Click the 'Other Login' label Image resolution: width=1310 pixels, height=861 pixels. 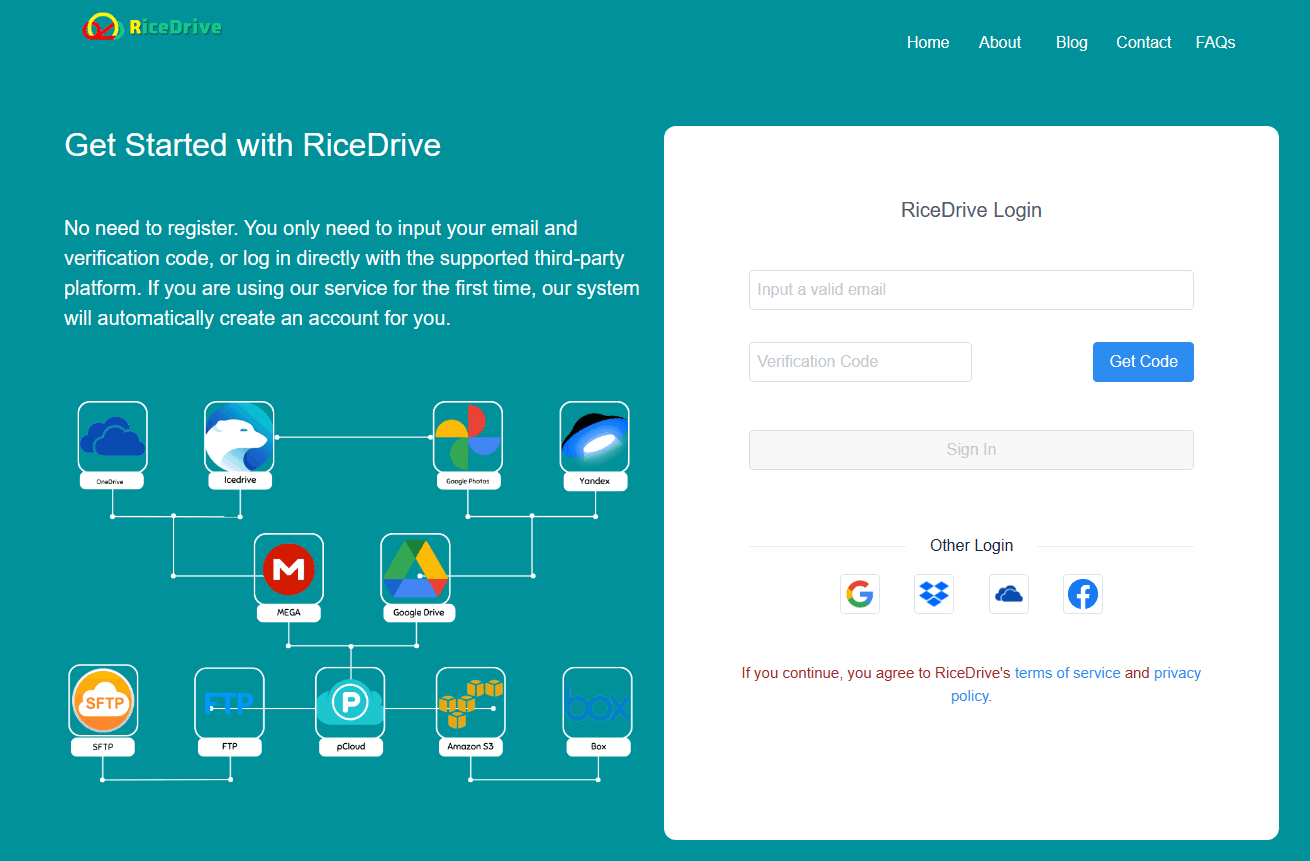pyautogui.click(x=971, y=545)
